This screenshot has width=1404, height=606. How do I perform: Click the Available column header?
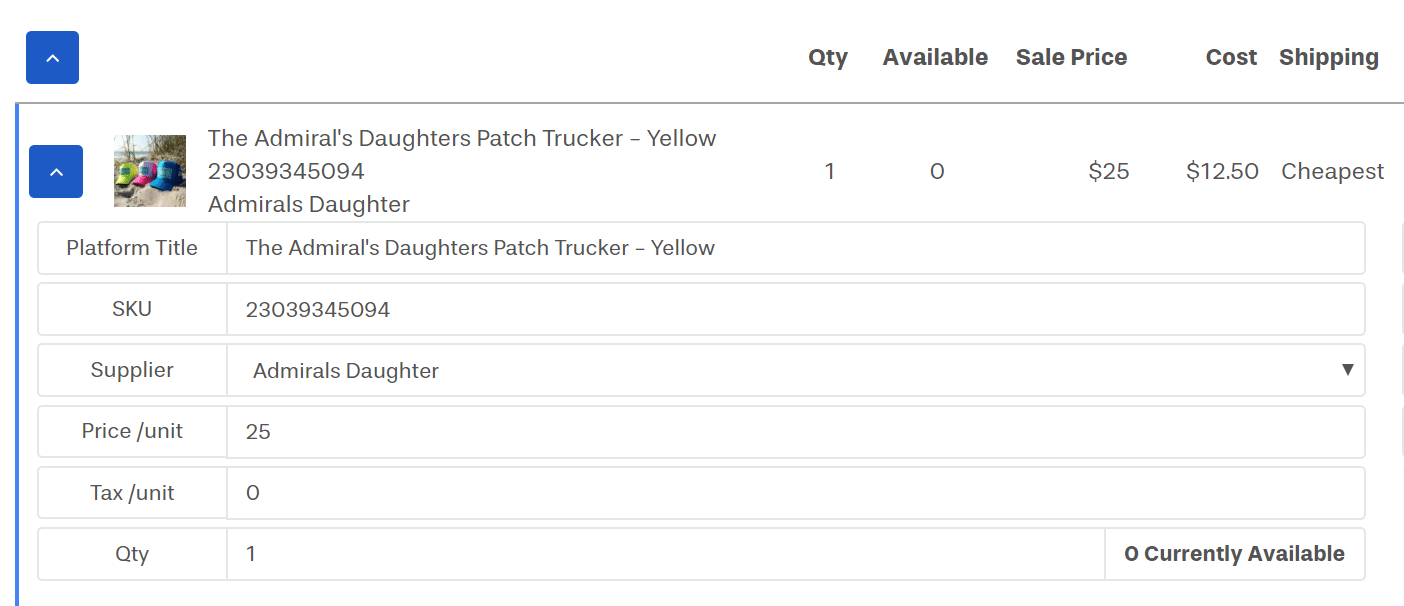coord(935,58)
